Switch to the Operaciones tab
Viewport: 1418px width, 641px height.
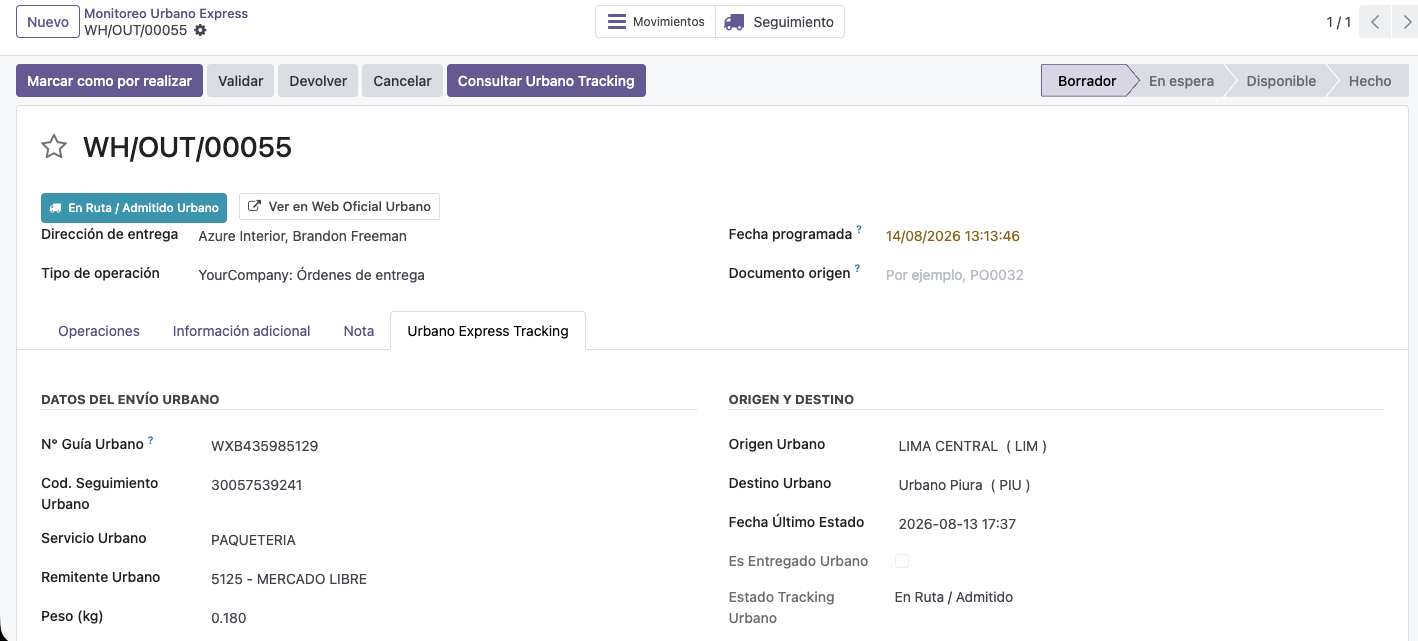[x=99, y=331]
